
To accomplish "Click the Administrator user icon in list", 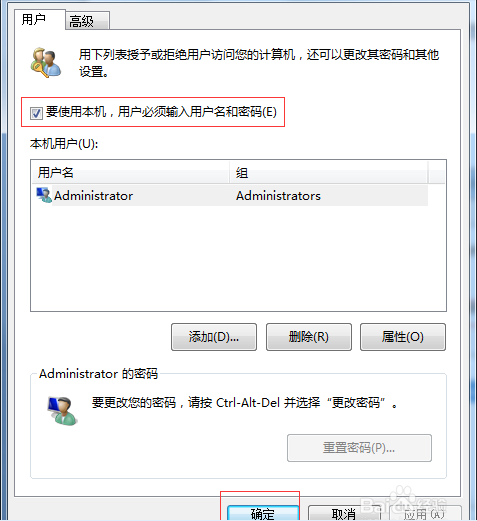I will 44,195.
